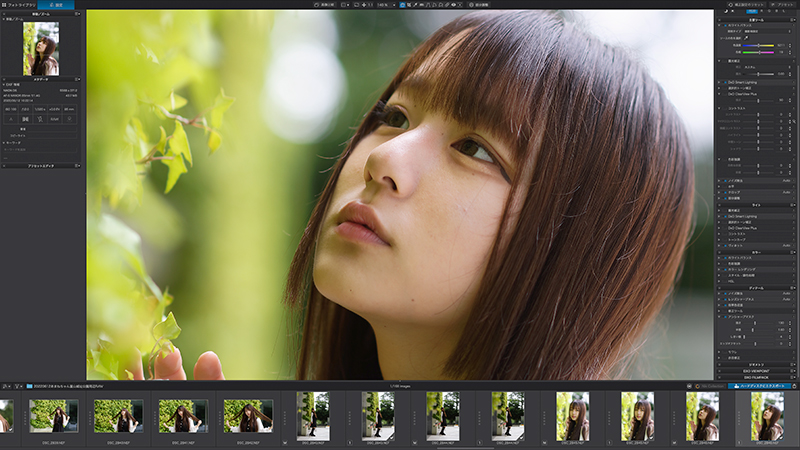Expand the HSL section in Color palette
Screen dimensions: 800x450
coord(719,281)
